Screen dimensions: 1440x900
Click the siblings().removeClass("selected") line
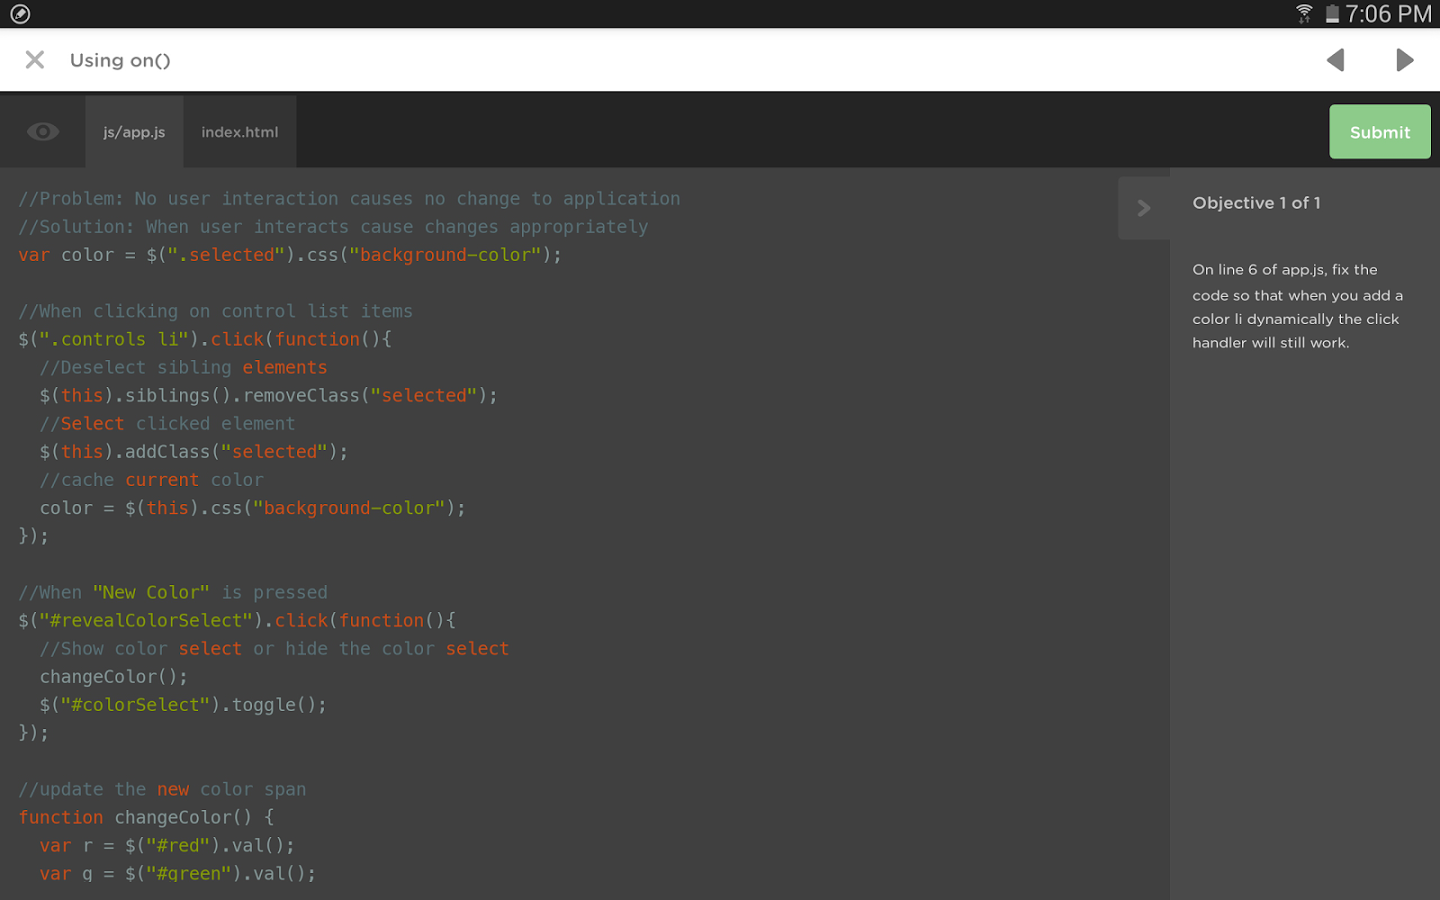point(268,395)
